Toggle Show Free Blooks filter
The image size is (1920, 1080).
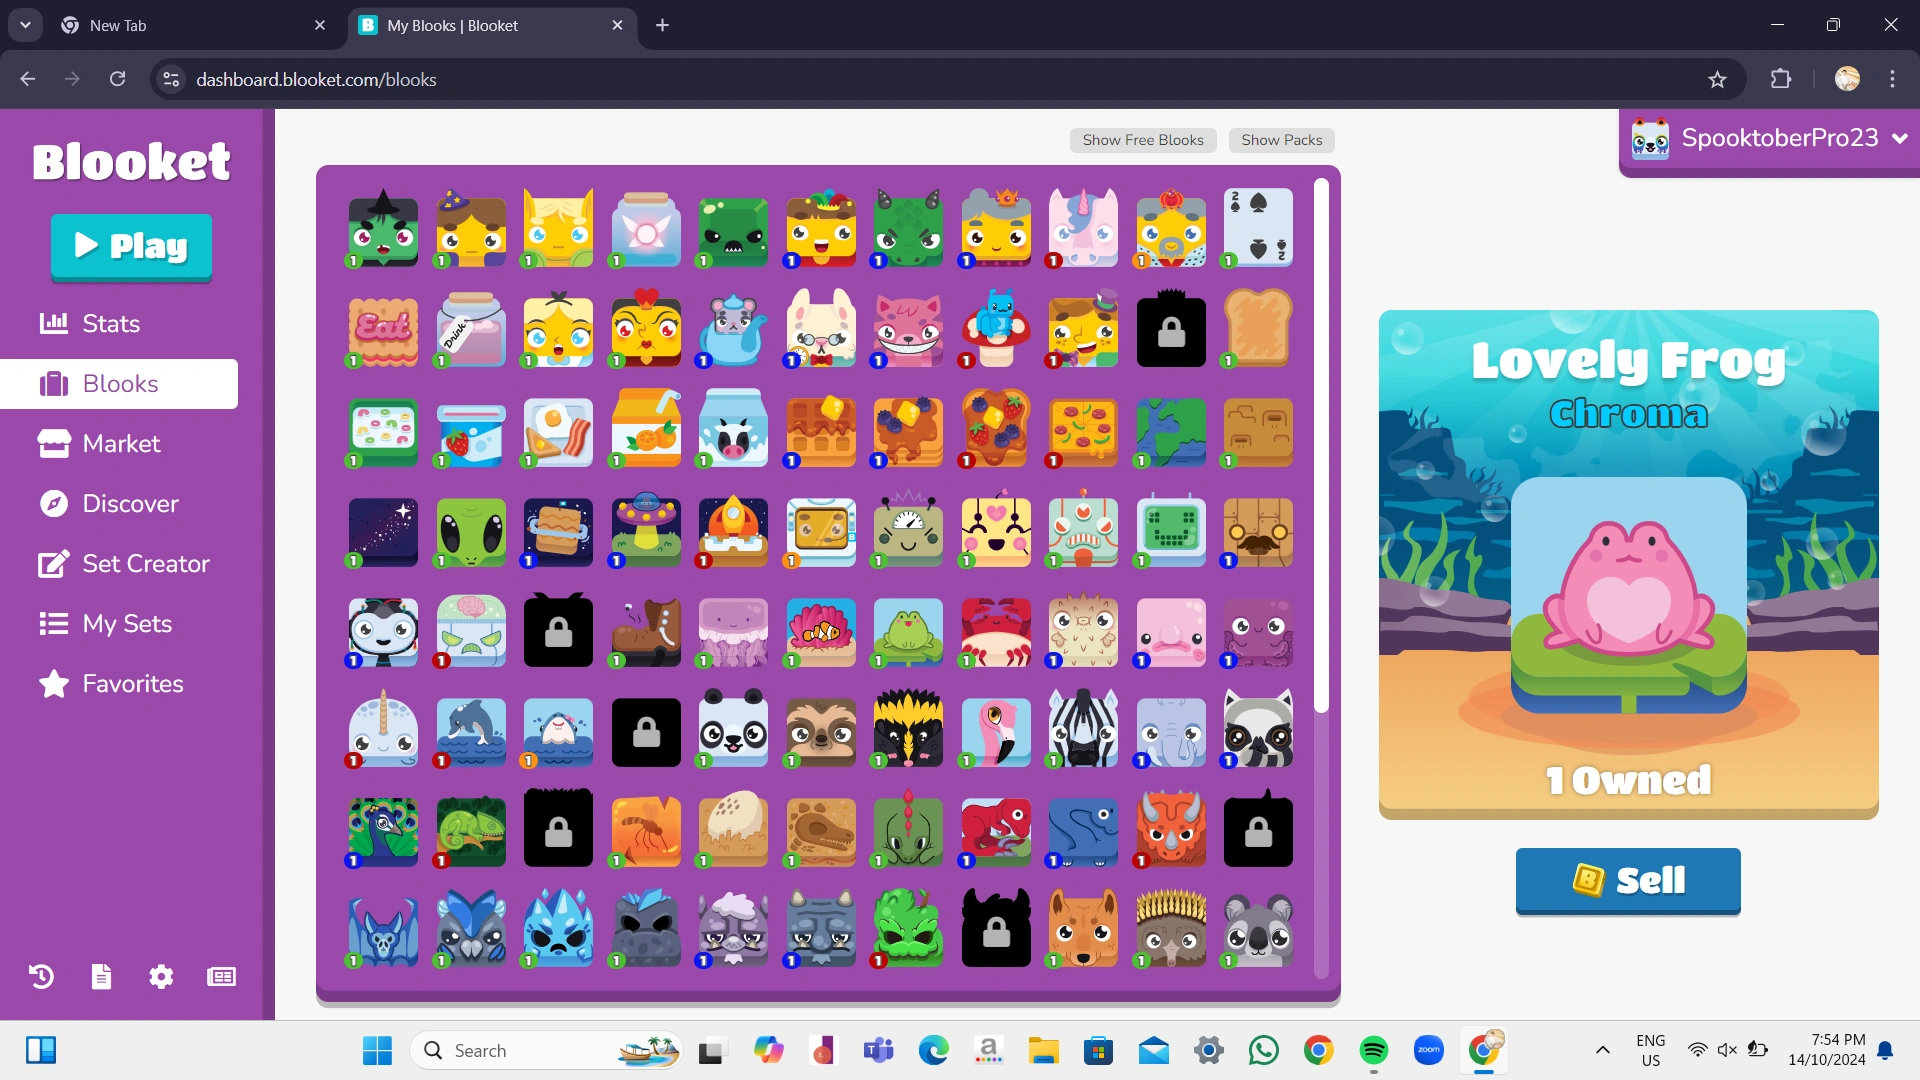pyautogui.click(x=1143, y=140)
